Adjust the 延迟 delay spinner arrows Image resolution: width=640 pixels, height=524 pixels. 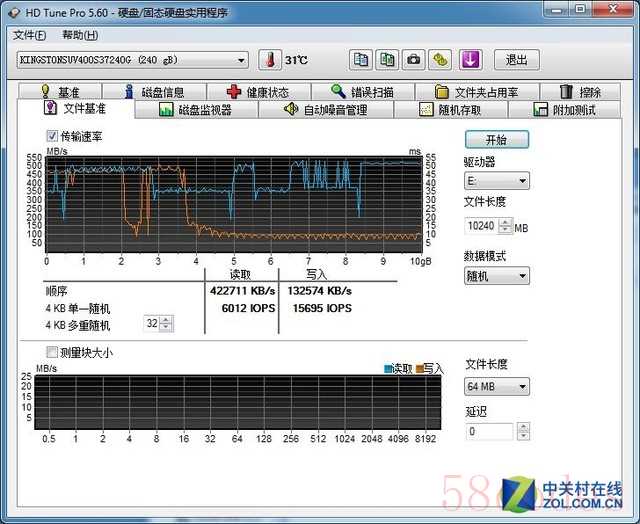point(523,431)
